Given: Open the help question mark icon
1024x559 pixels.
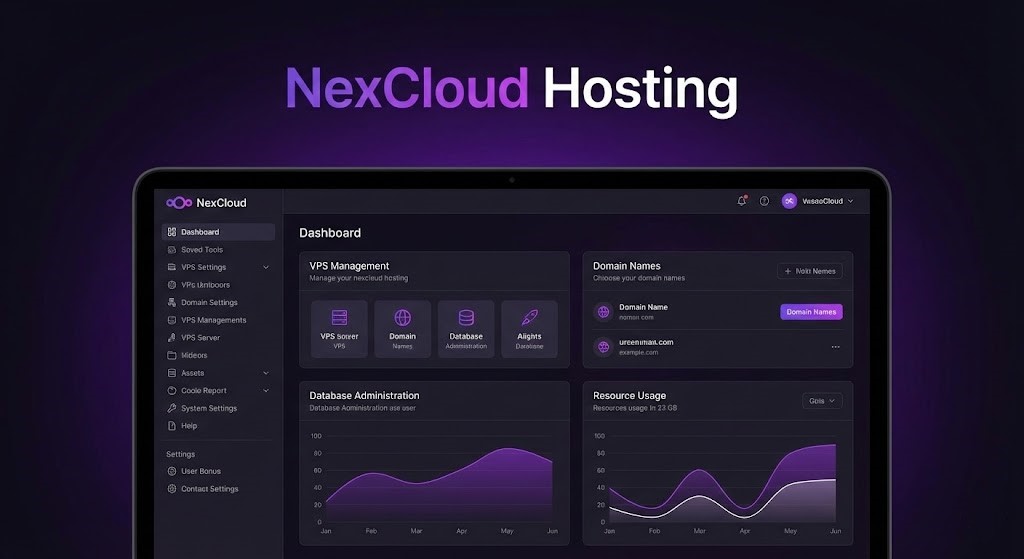Looking at the screenshot, I should coord(764,201).
